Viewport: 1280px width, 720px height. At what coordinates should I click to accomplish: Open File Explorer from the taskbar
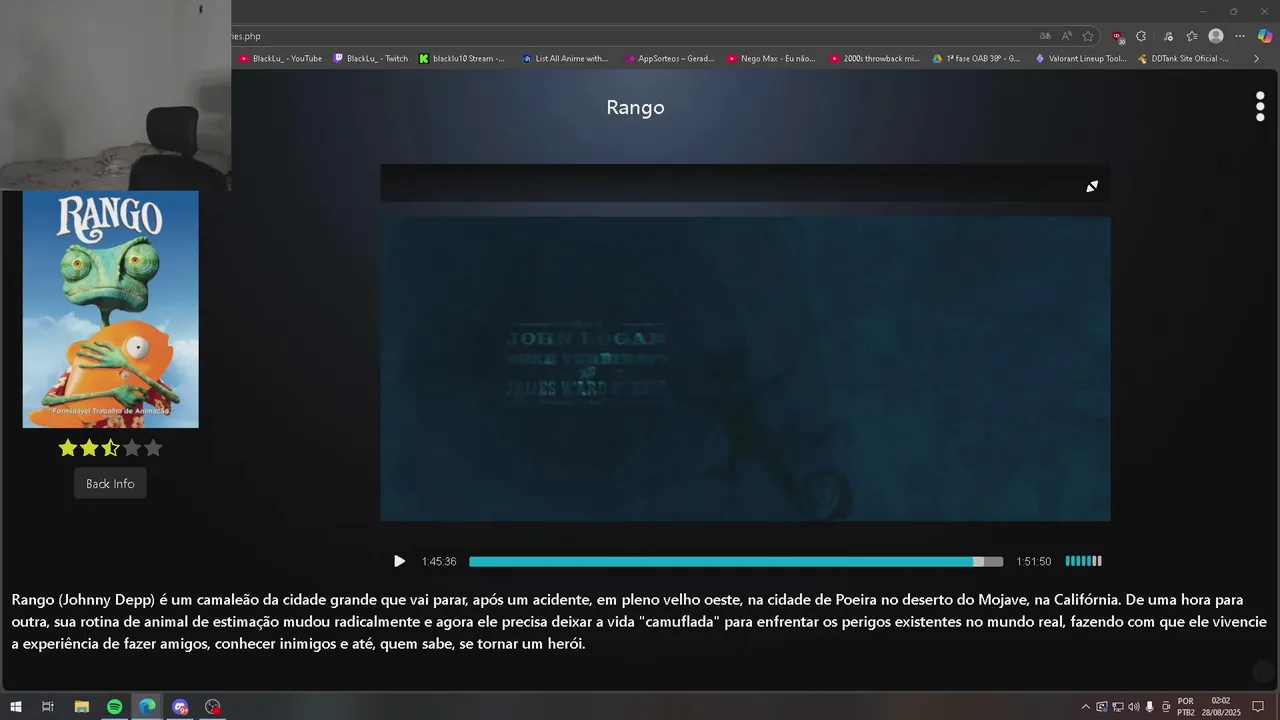[x=82, y=707]
